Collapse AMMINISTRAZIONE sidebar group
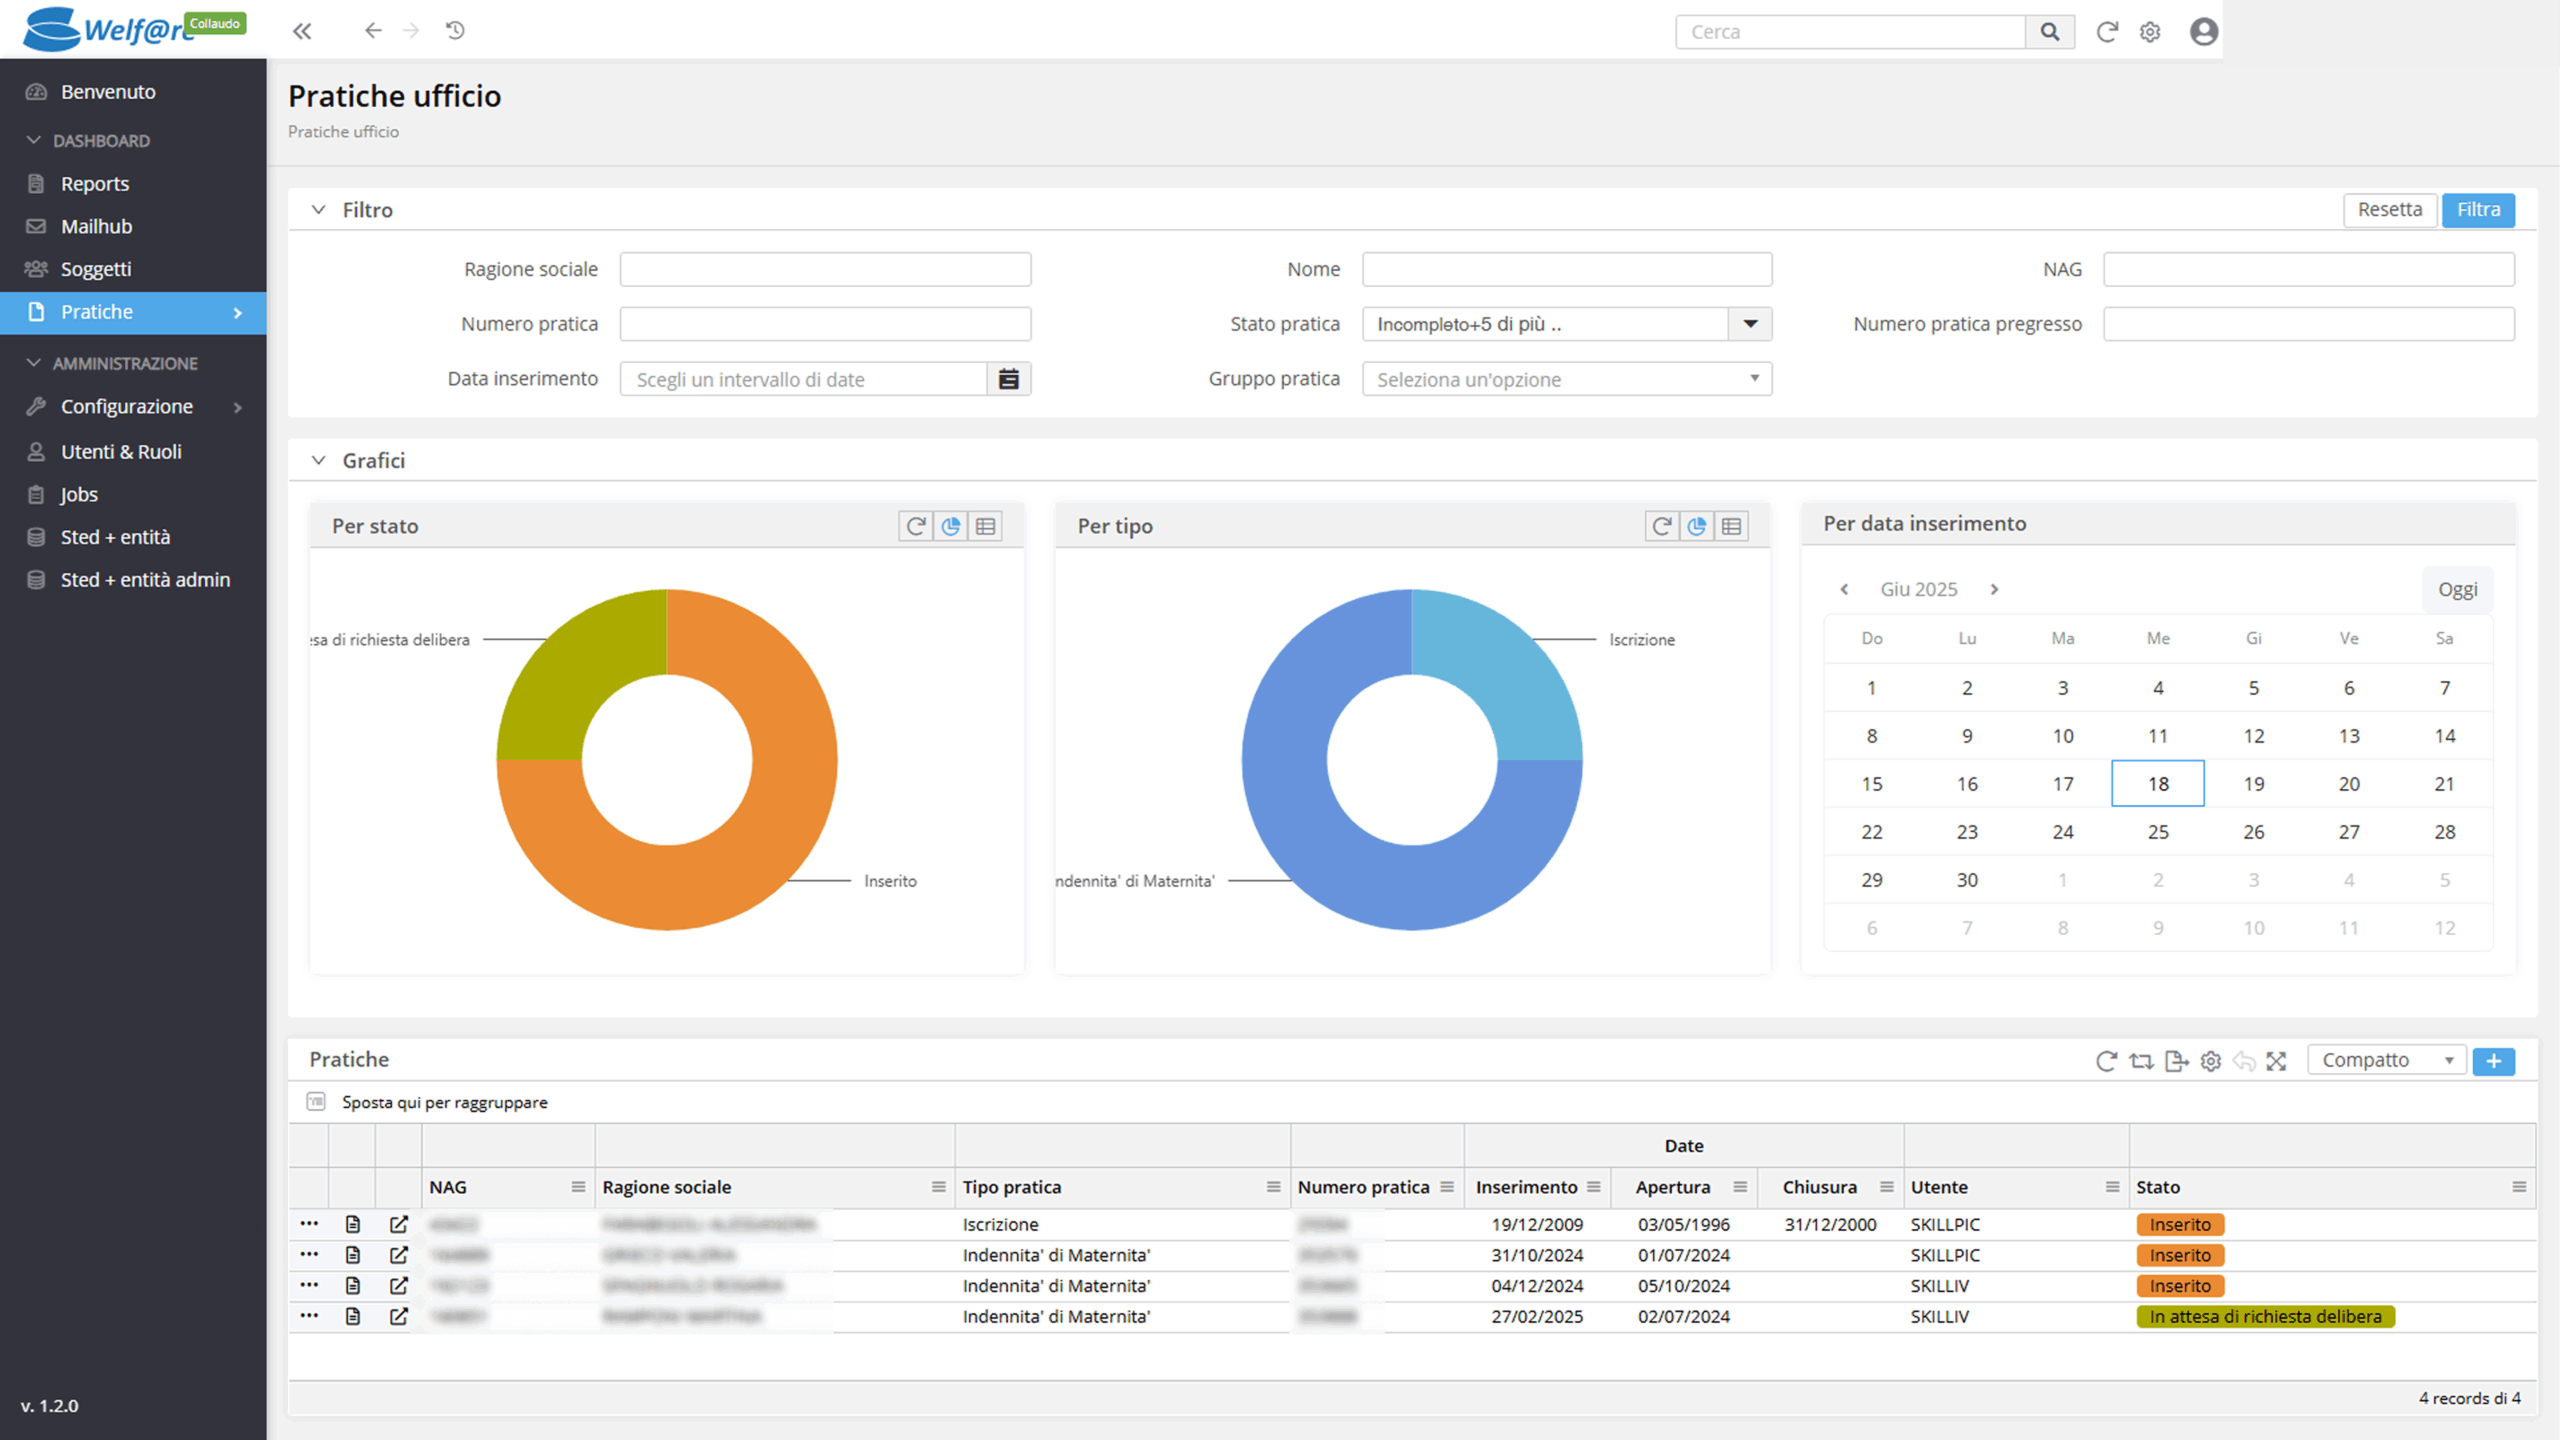 pyautogui.click(x=34, y=363)
